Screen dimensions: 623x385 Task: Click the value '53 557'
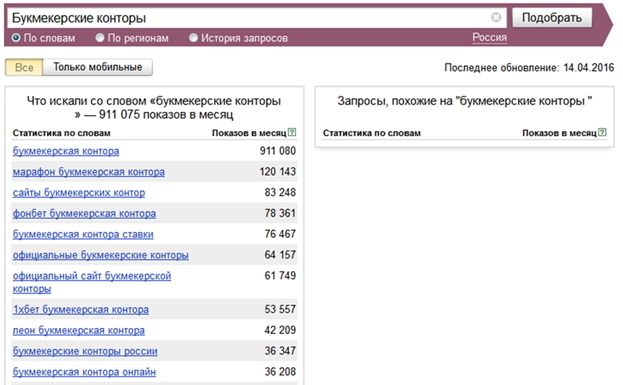pos(280,309)
